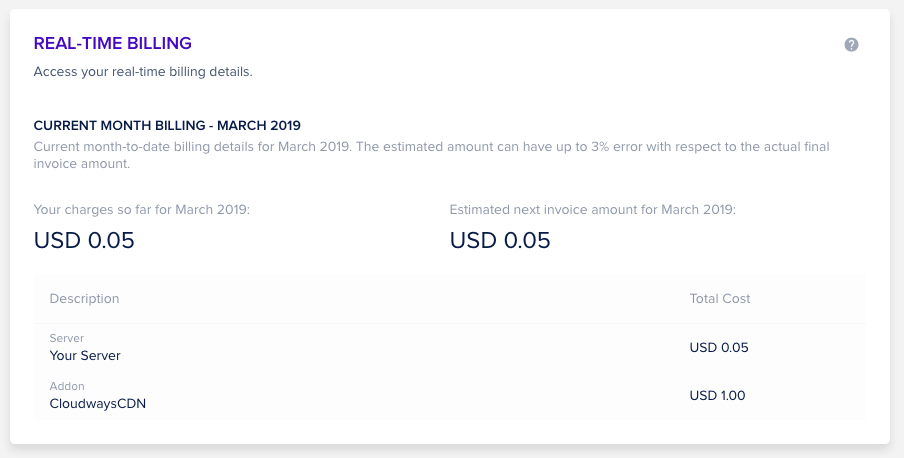Click the Description column header
The height and width of the screenshot is (458, 904).
pyautogui.click(x=84, y=299)
